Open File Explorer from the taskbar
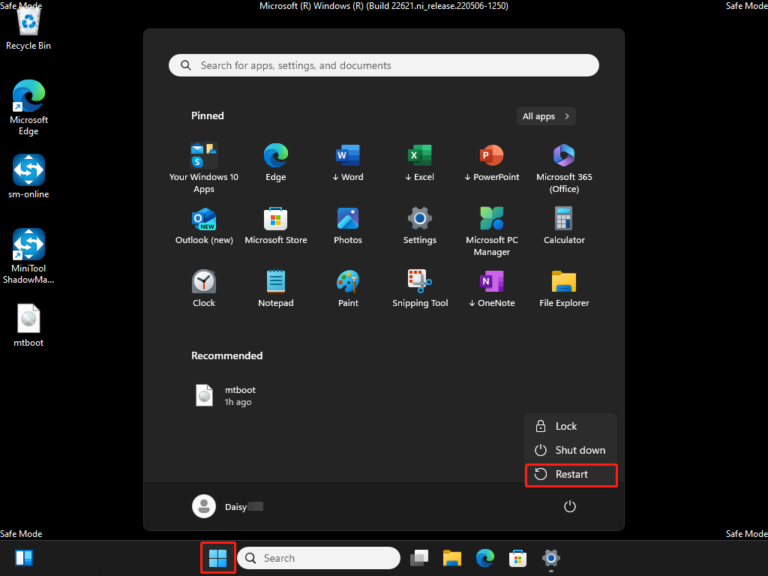 click(452, 557)
